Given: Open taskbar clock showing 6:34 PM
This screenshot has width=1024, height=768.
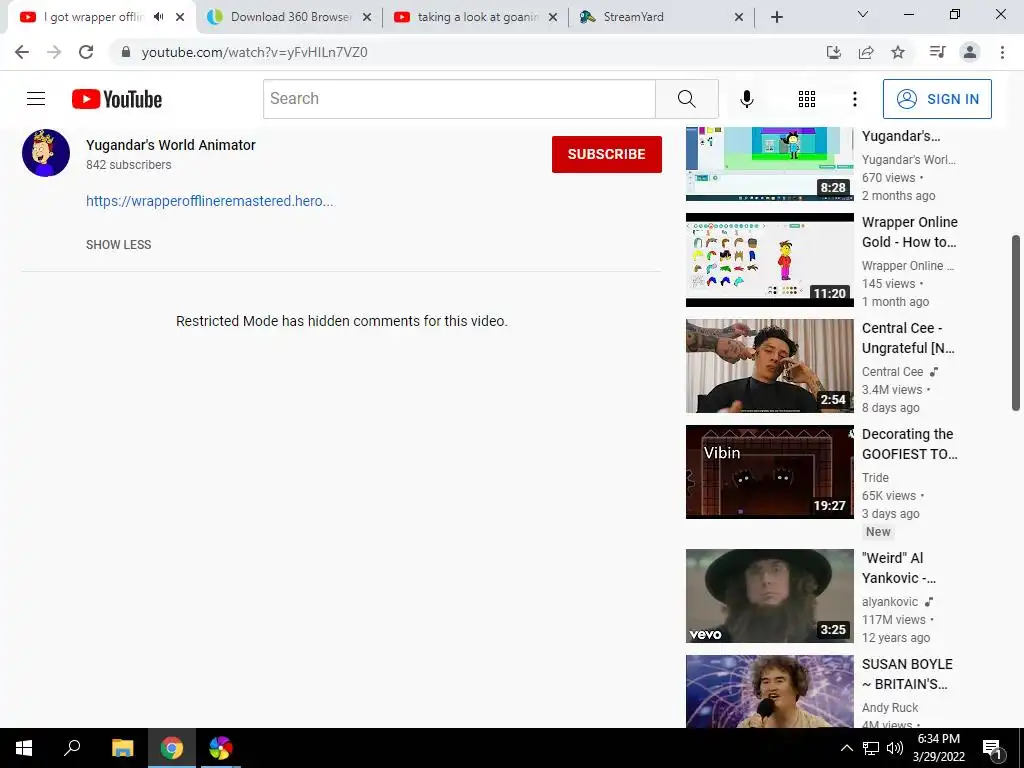Looking at the screenshot, I should [x=938, y=748].
